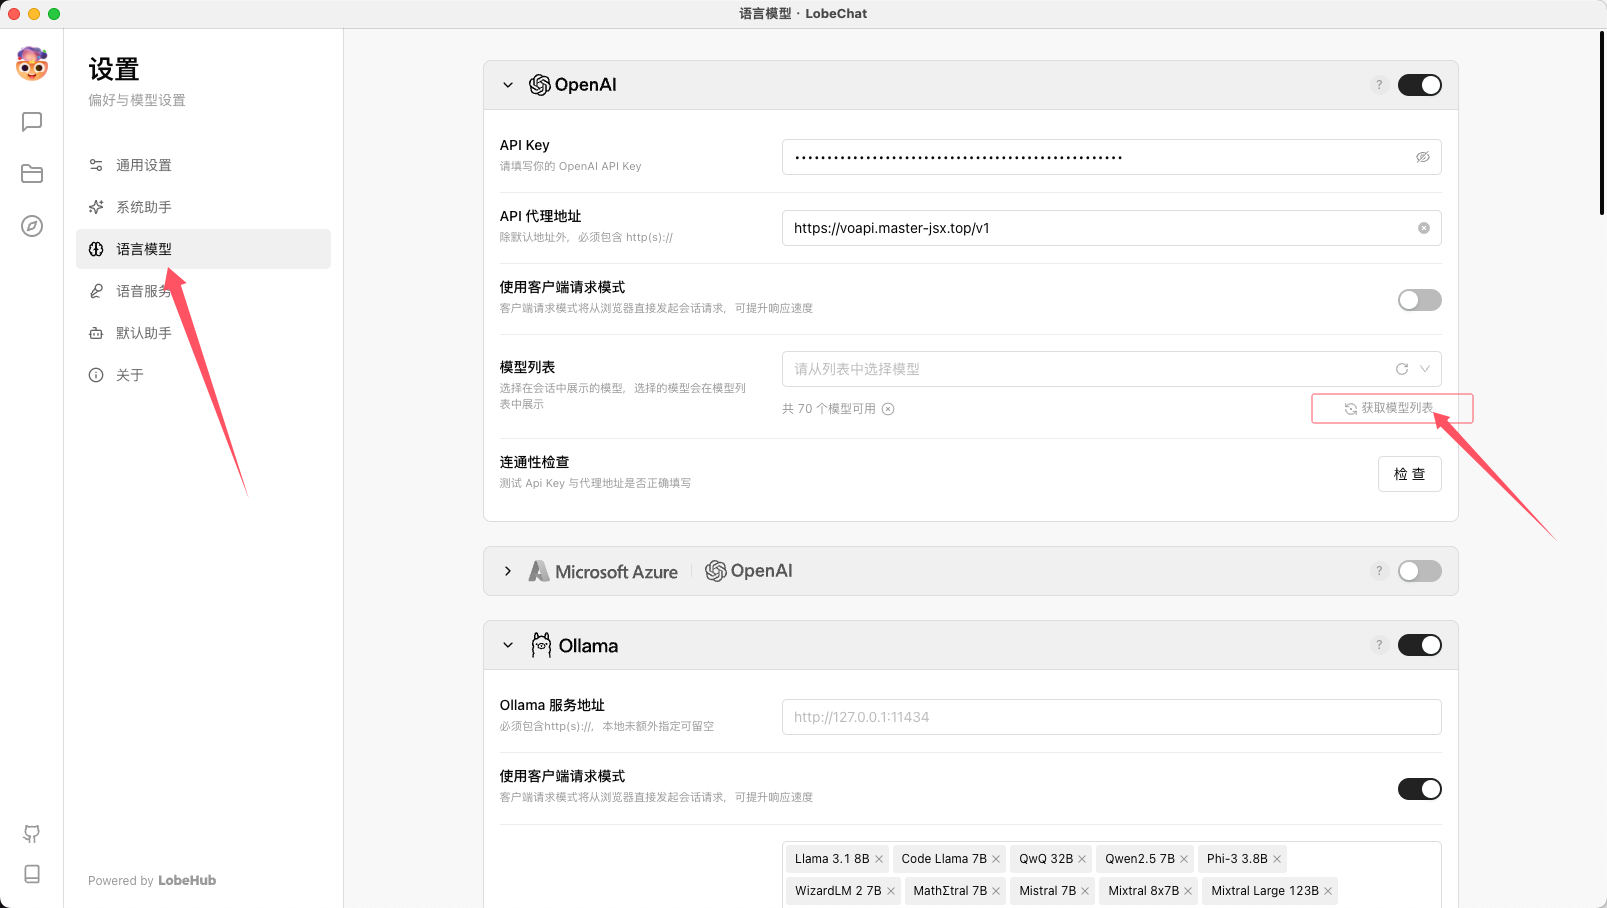
Task: Open 通用设置 settings page
Action: click(203, 165)
